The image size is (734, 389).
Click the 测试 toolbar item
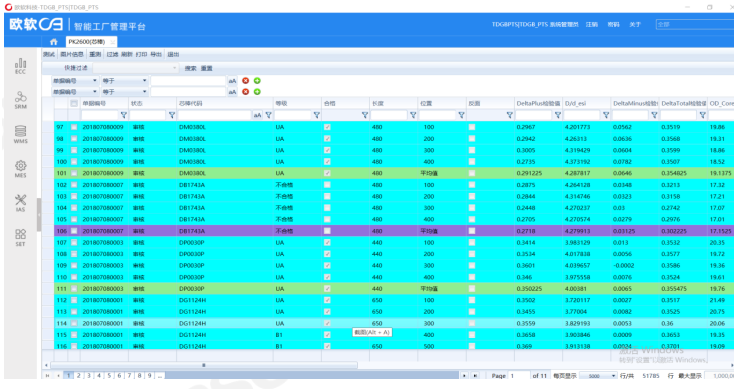tap(49, 54)
